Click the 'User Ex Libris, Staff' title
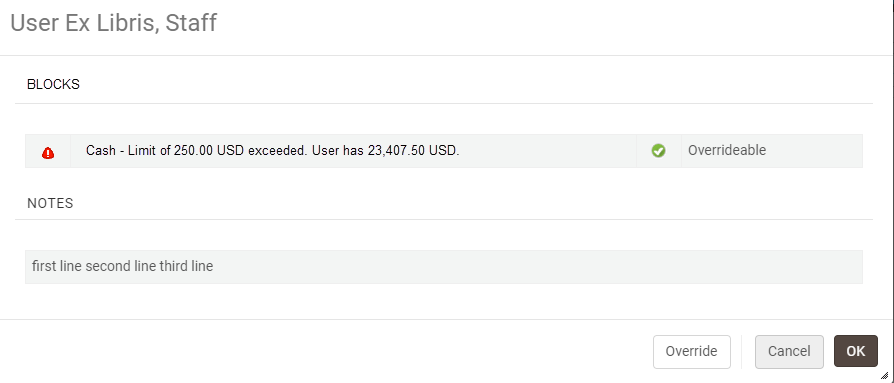 click(x=113, y=23)
